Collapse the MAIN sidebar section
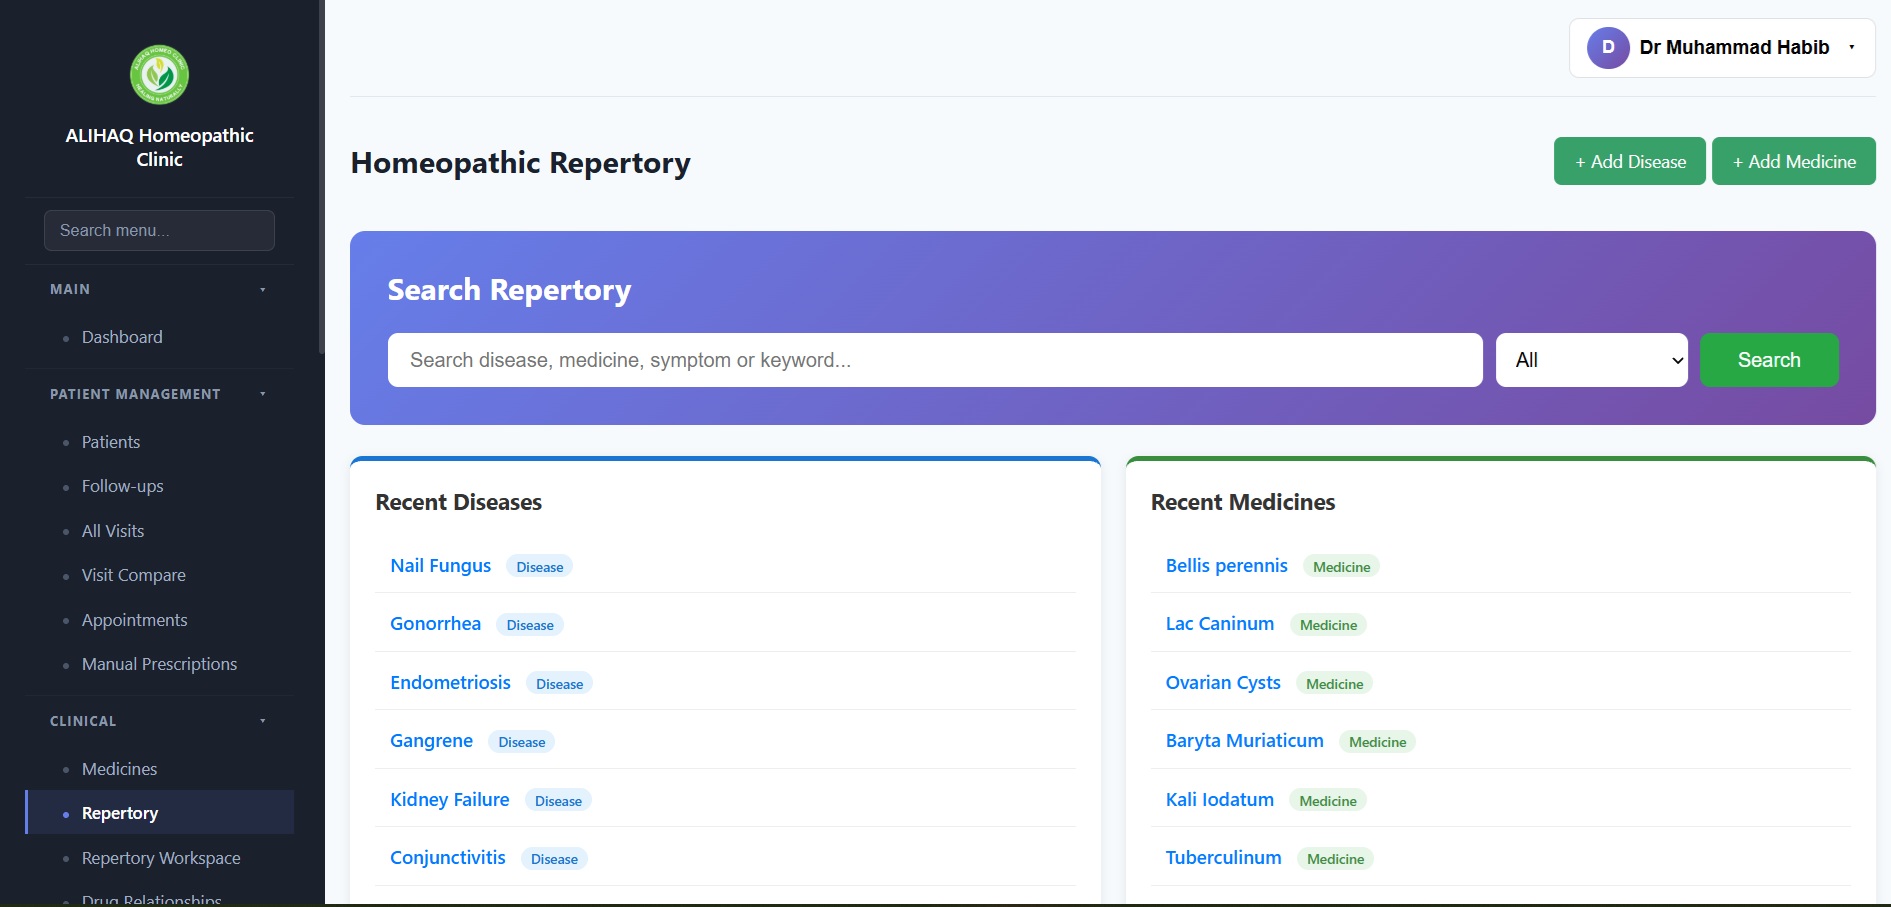The image size is (1891, 907). 159,289
